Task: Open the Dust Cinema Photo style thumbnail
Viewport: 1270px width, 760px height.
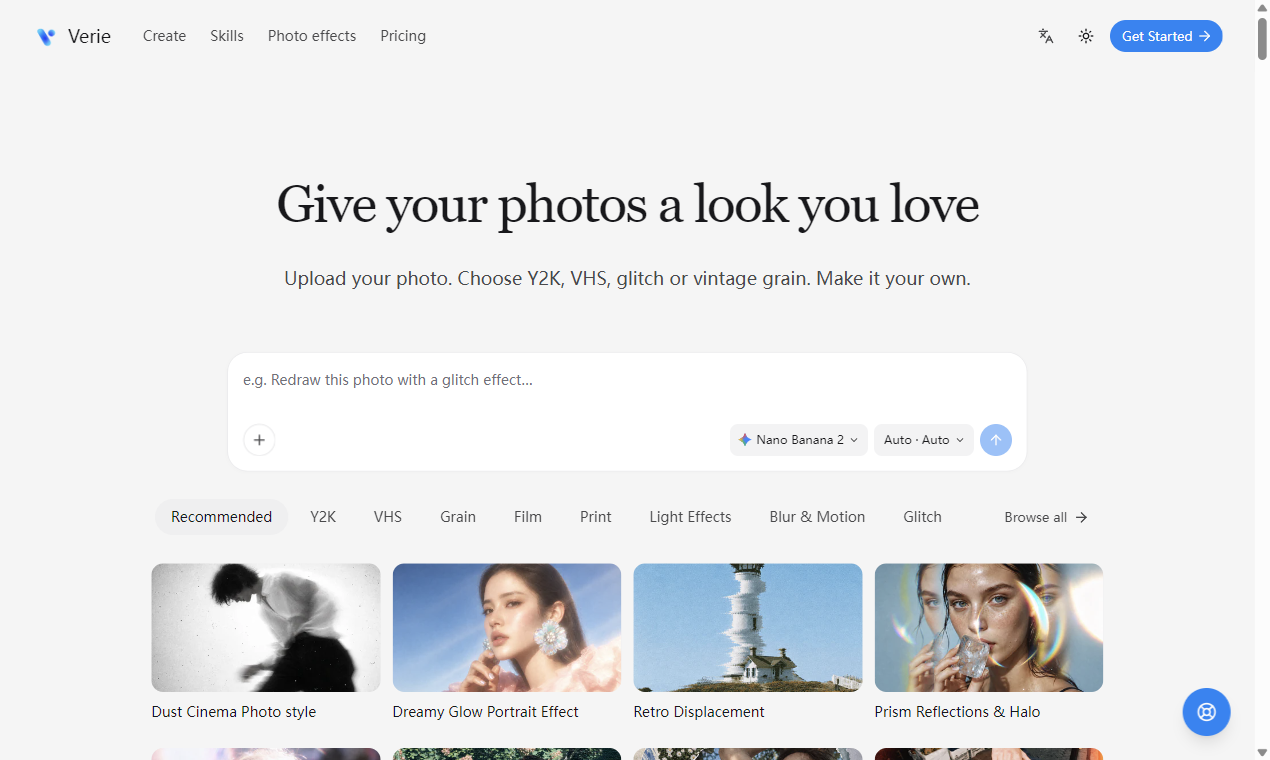Action: click(x=266, y=628)
